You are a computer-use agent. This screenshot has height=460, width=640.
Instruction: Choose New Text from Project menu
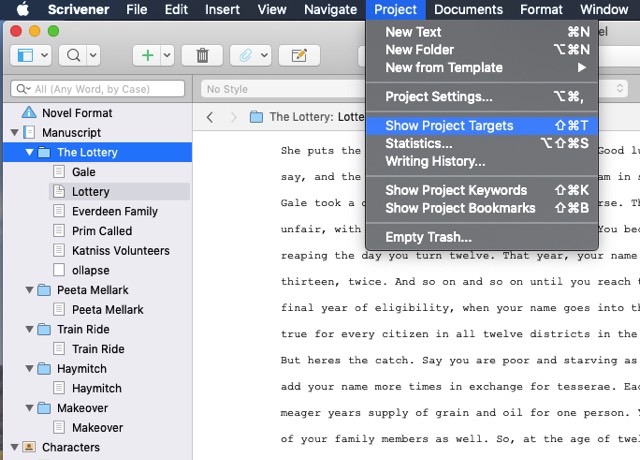482,32
